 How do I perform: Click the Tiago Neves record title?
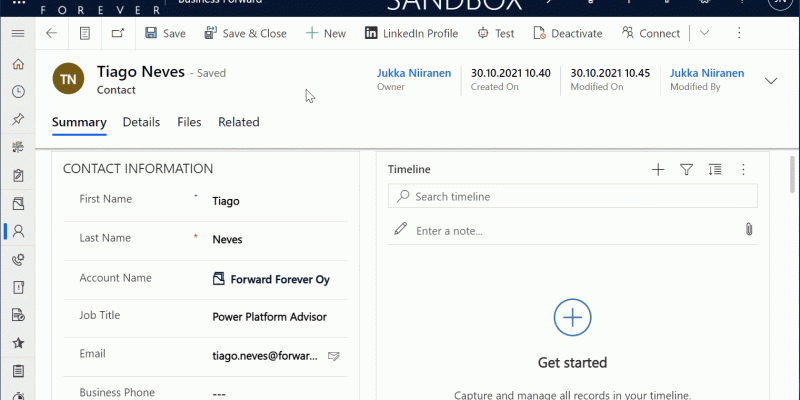coord(141,72)
